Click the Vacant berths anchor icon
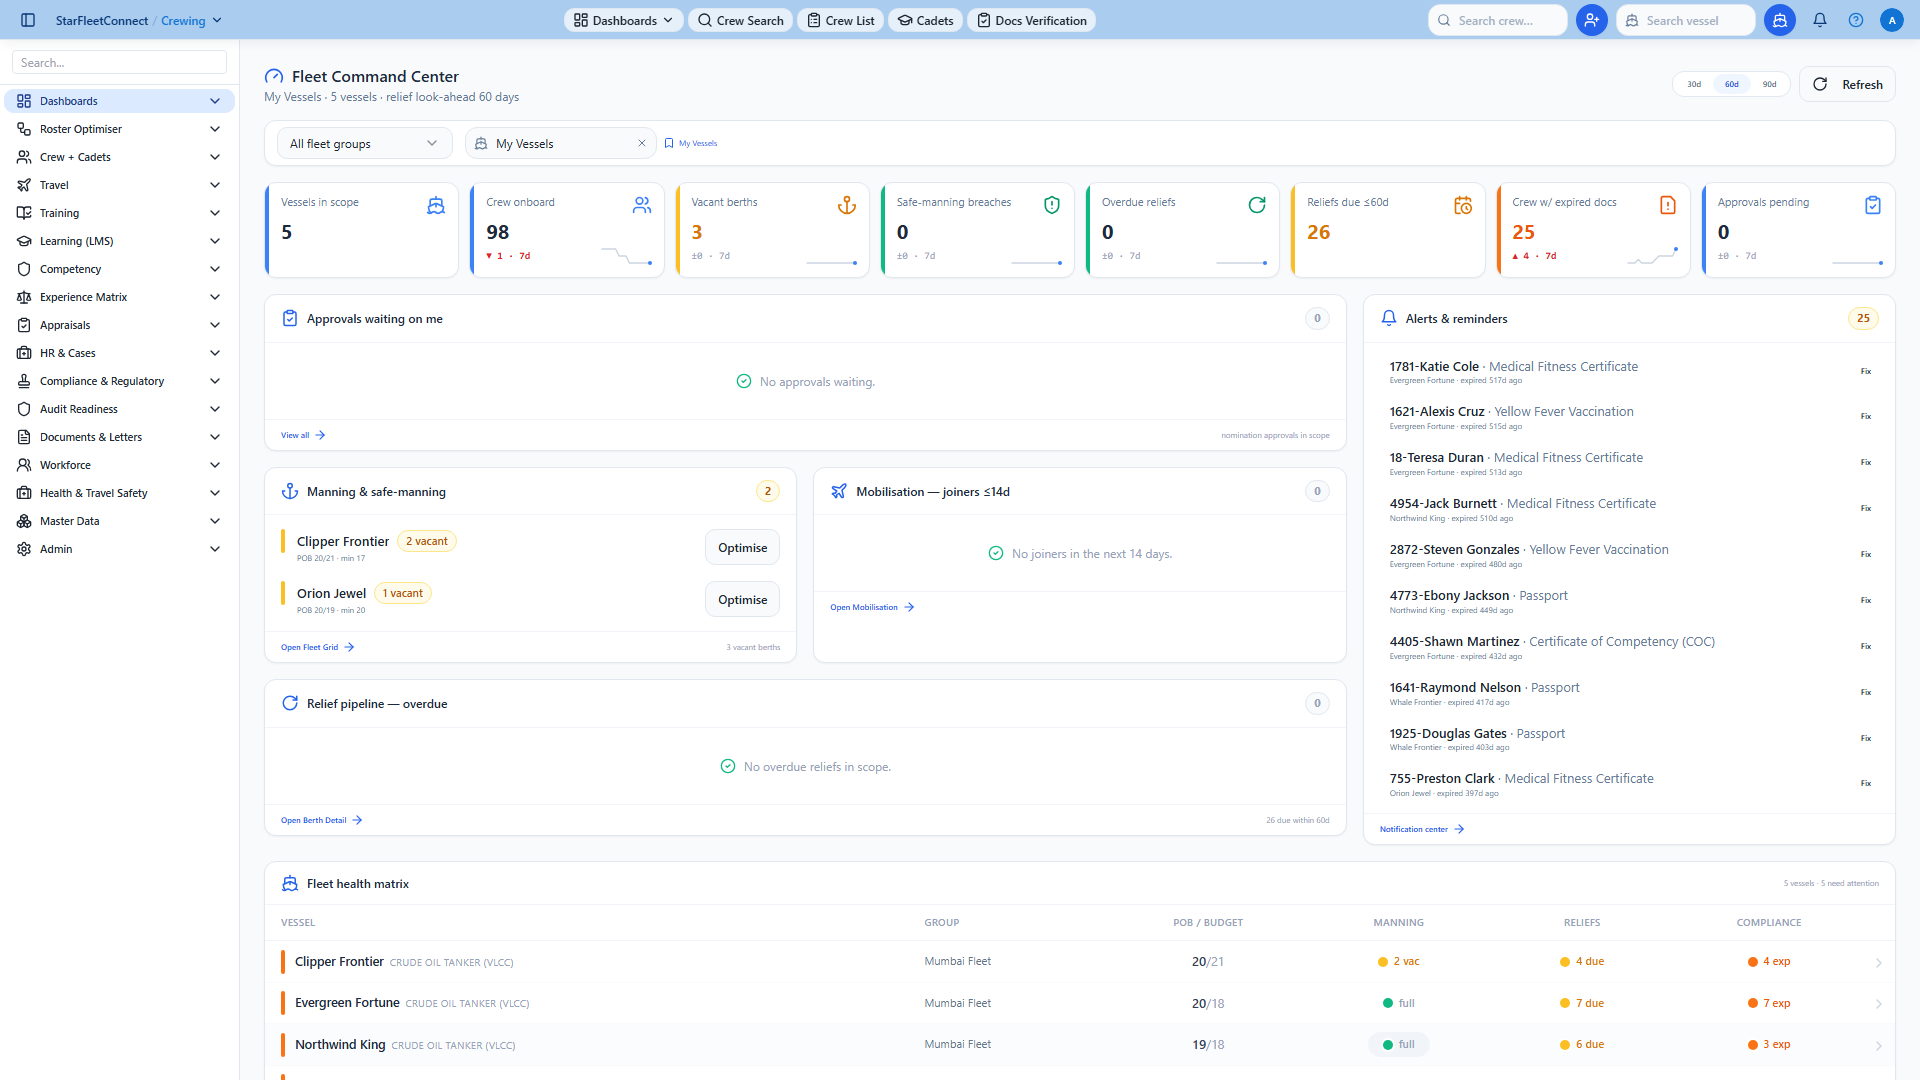The image size is (1920, 1080). coord(847,205)
